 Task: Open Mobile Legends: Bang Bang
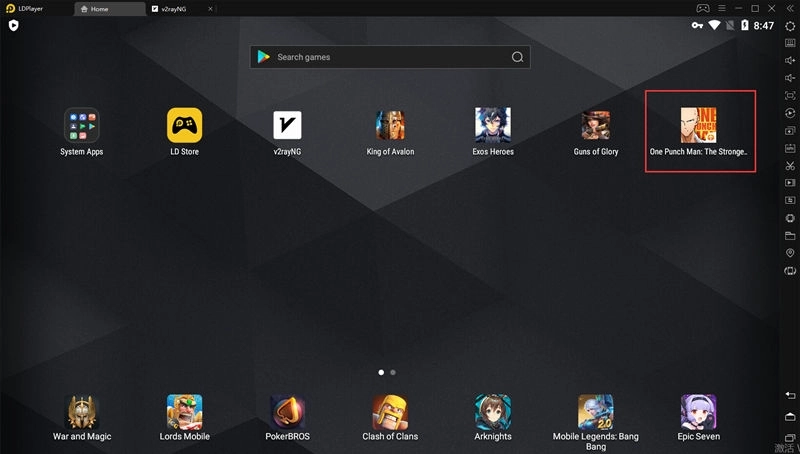pos(596,412)
